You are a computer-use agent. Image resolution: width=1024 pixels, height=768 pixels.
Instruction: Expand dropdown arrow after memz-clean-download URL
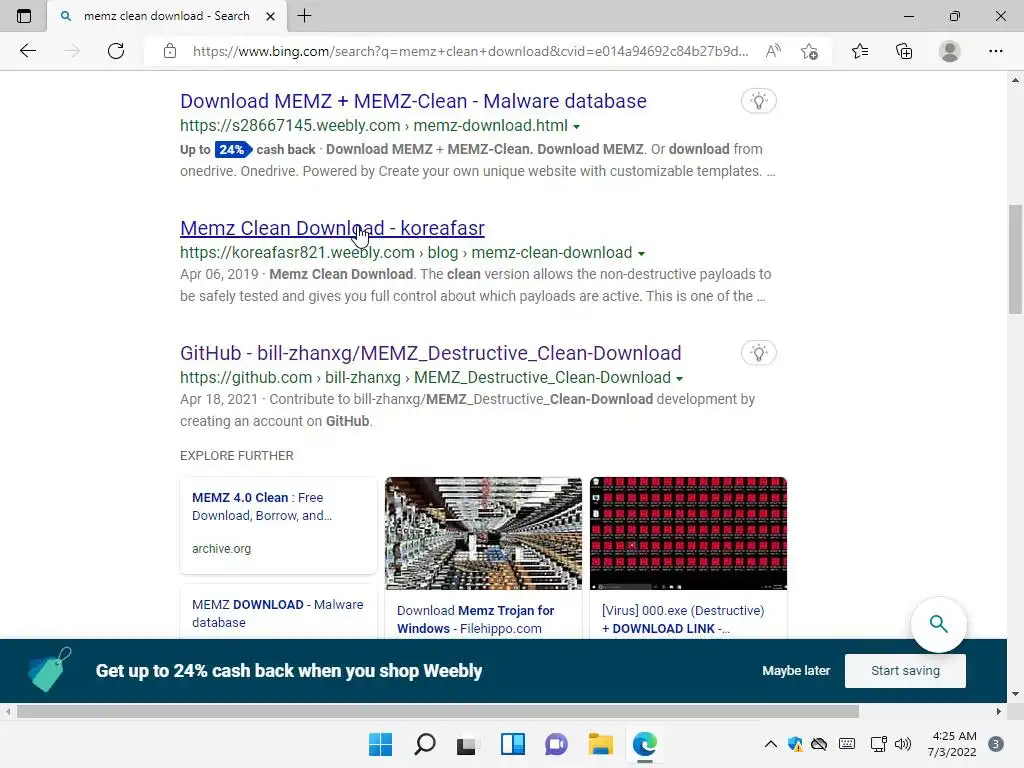coord(641,253)
